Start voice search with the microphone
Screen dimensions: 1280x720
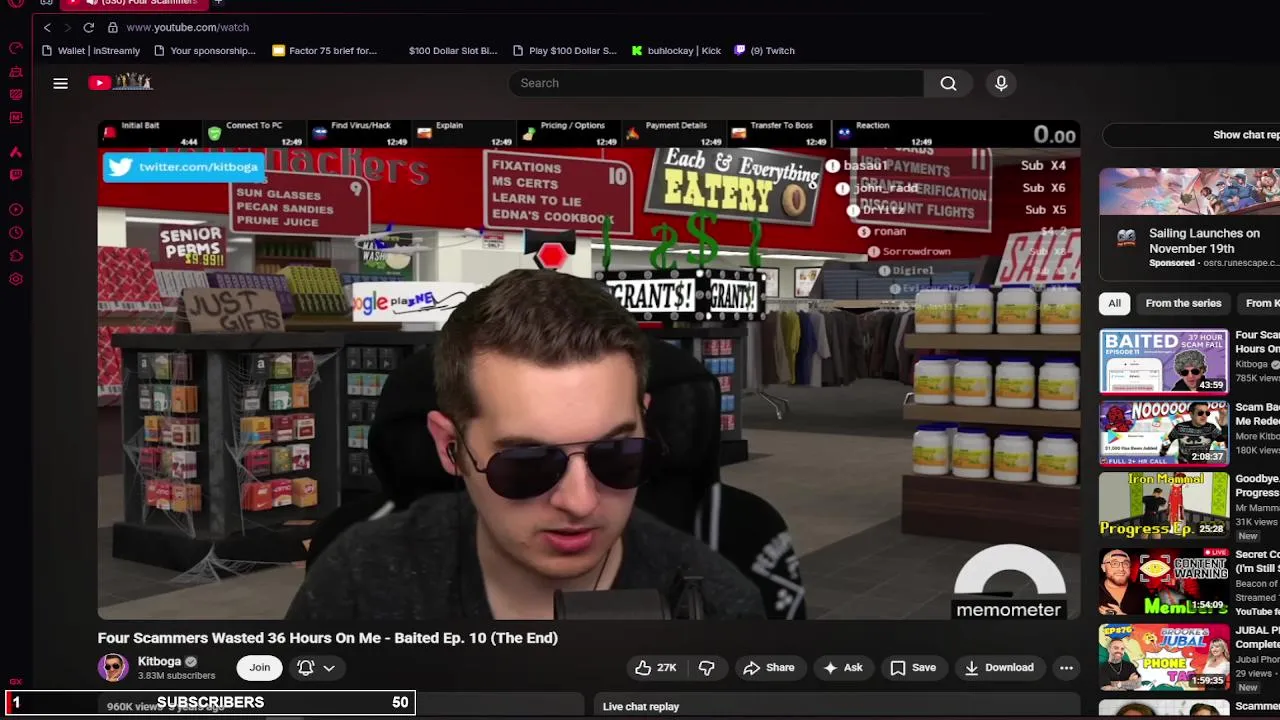1001,83
